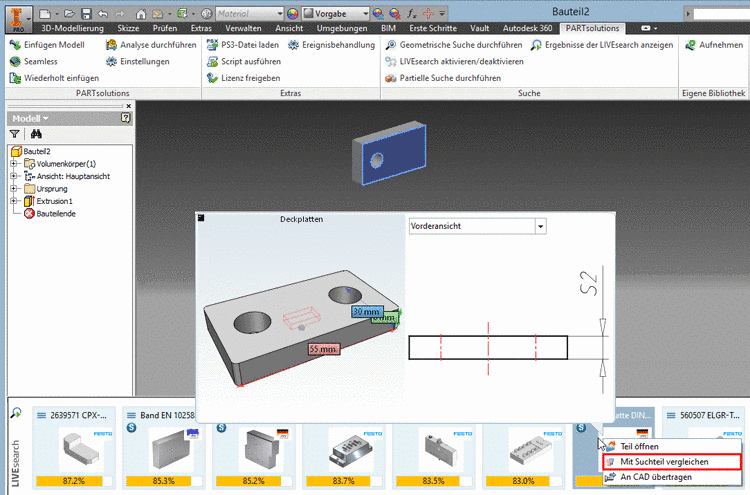Close the Modell browser panel
This screenshot has width=750, height=495.
(x=128, y=106)
